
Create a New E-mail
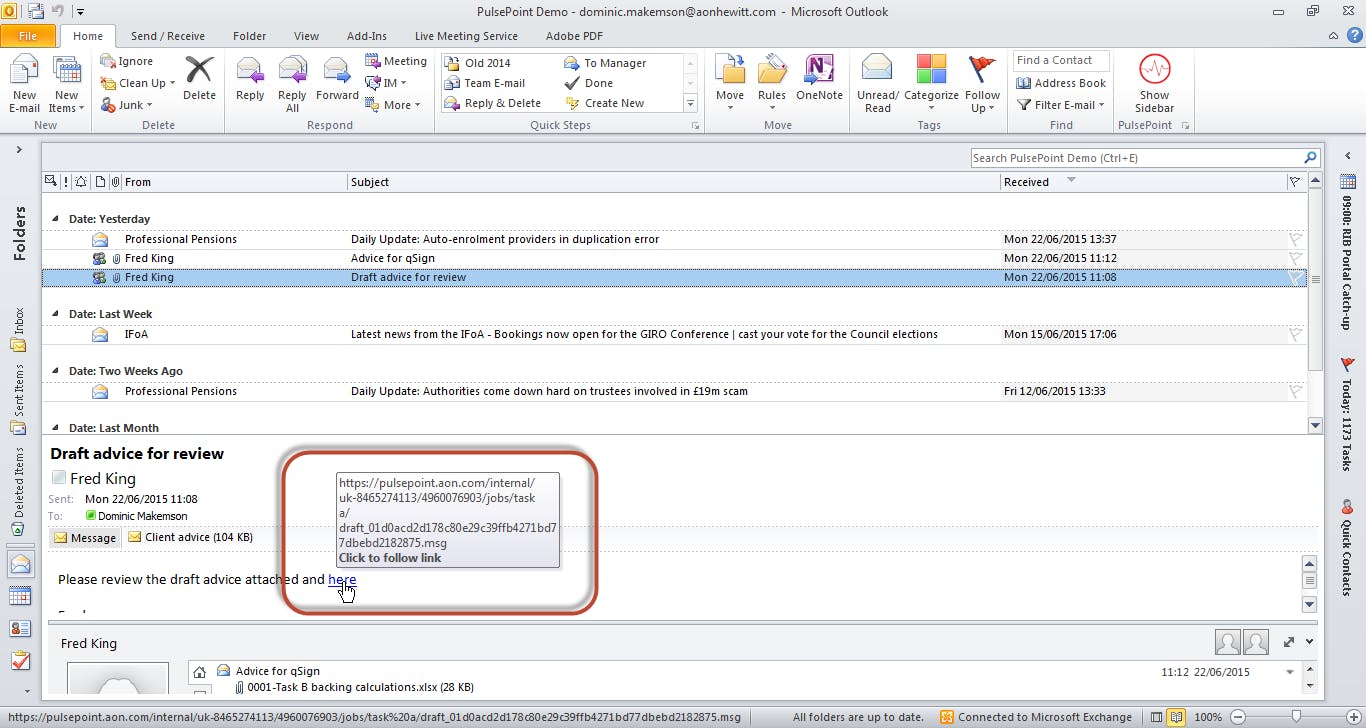click(x=24, y=85)
